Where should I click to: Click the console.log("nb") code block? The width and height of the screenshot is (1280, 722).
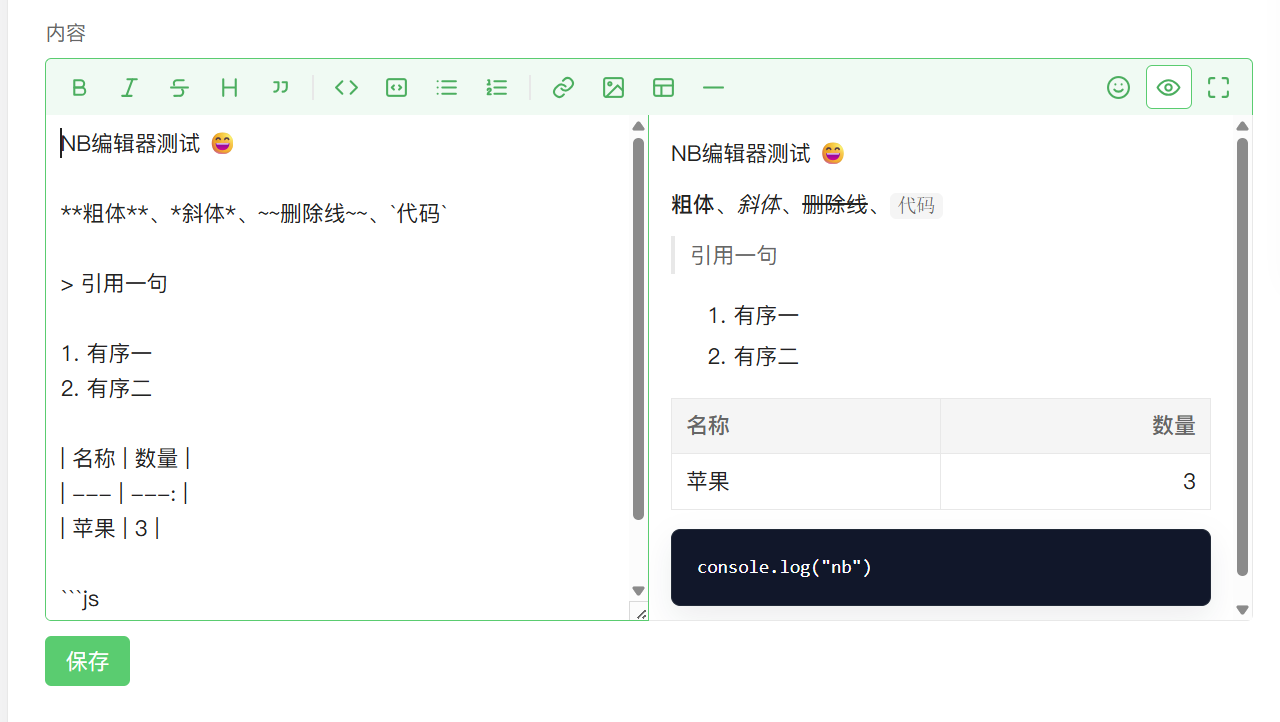point(941,567)
